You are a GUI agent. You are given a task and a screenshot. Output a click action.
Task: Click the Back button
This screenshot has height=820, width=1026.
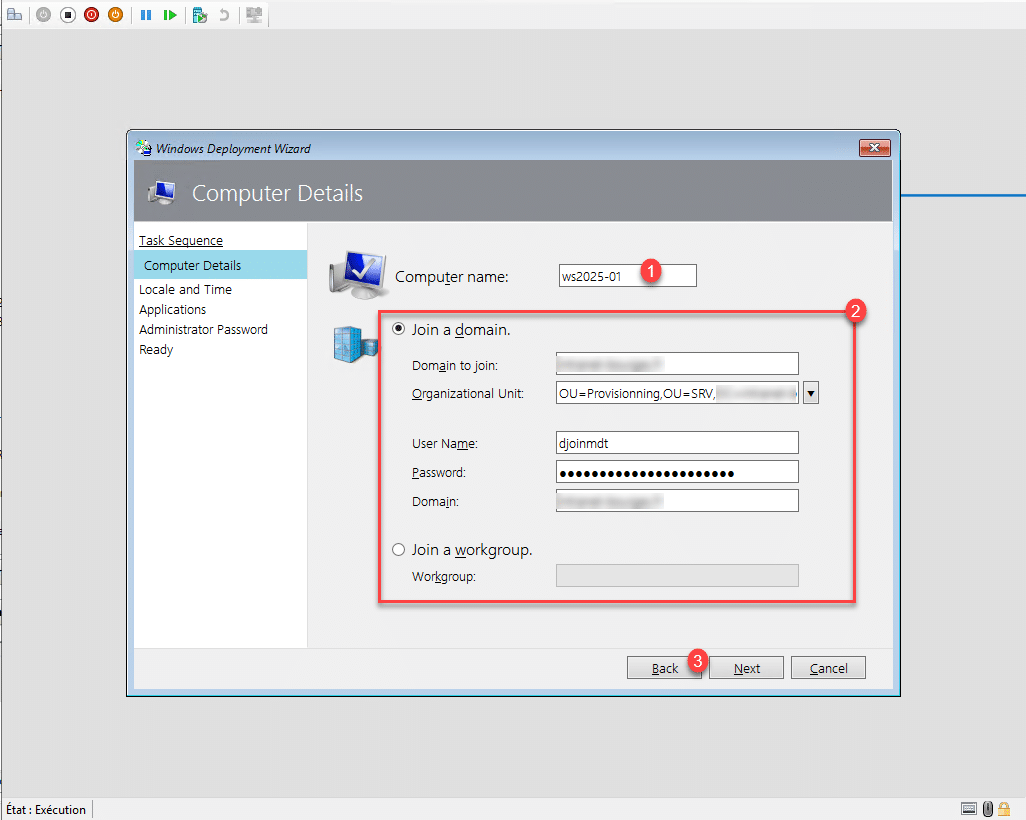click(664, 668)
